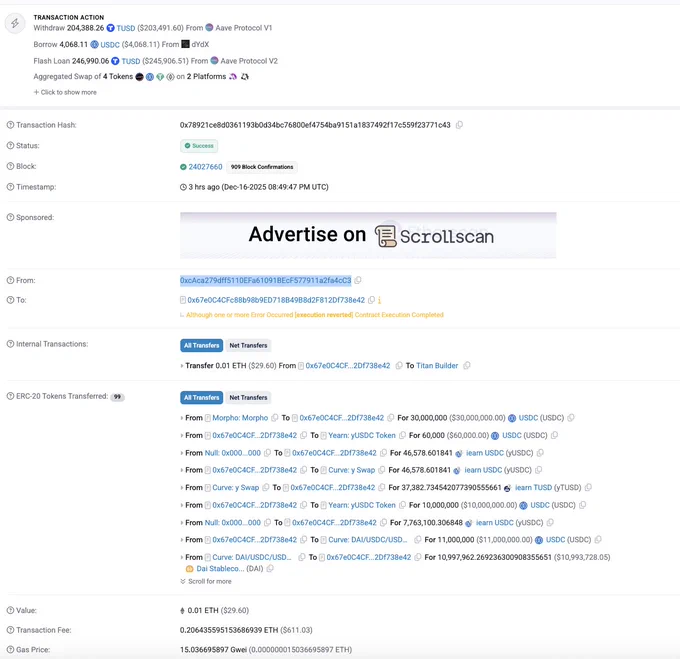The height and width of the screenshot is (659, 680).
Task: Copy the iearn TUSD (yTUSD) token address
Action: pyautogui.click(x=588, y=487)
